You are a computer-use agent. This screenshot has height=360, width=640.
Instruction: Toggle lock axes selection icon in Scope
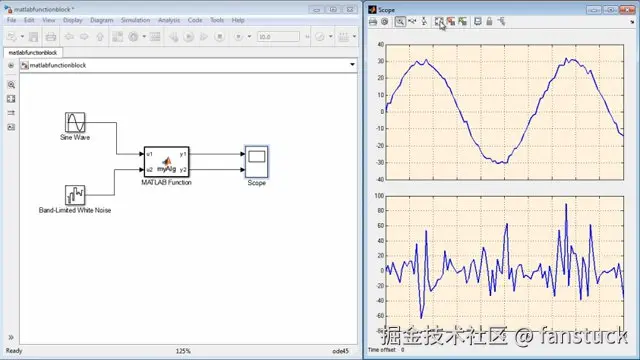[x=489, y=22]
